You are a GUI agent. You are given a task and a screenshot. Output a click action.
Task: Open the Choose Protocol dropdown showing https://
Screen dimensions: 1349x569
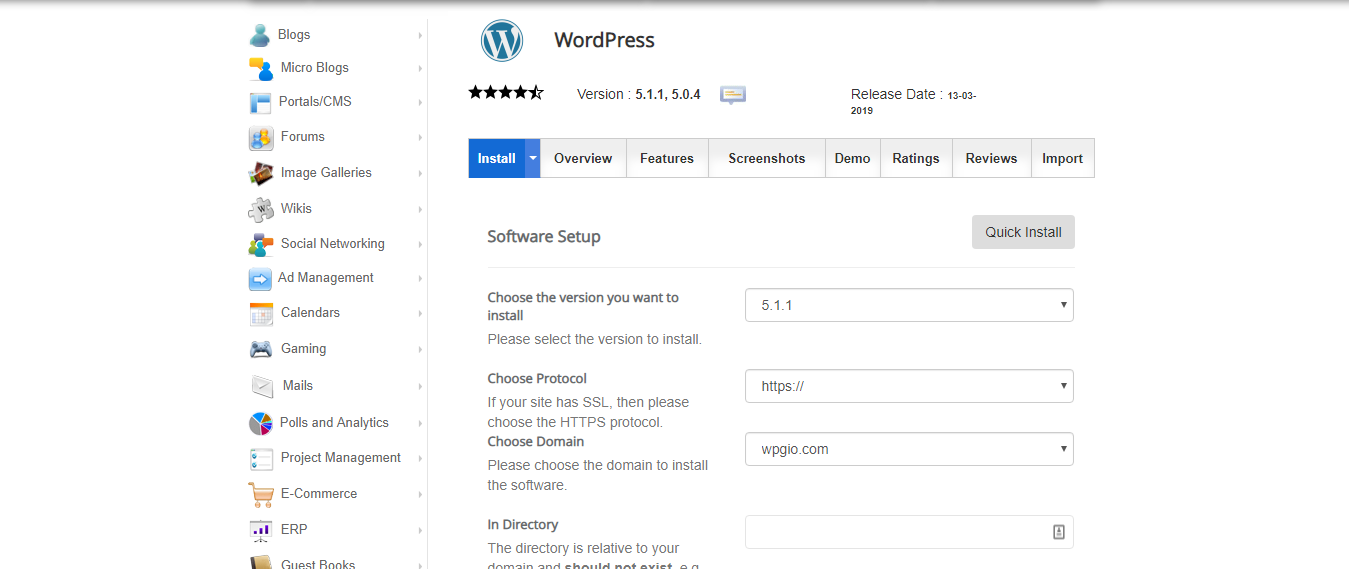pyautogui.click(x=909, y=386)
